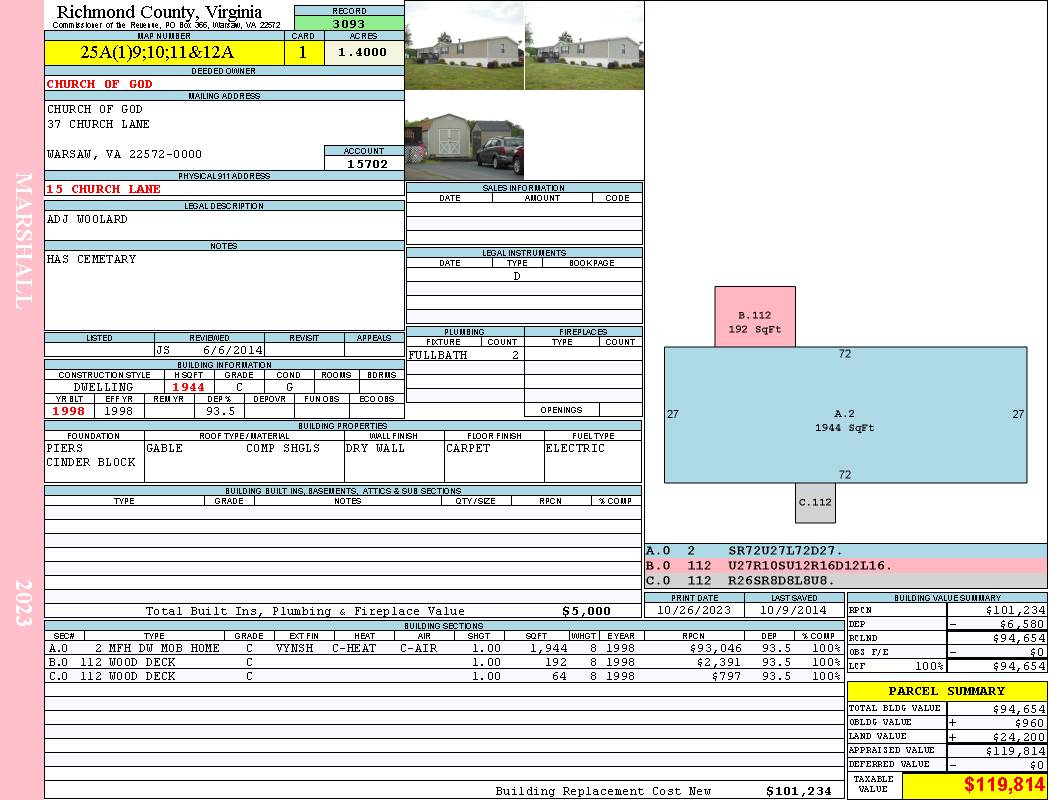Click RPCN value $93,046
Image resolution: width=1050 pixels, height=800 pixels.
coord(715,648)
